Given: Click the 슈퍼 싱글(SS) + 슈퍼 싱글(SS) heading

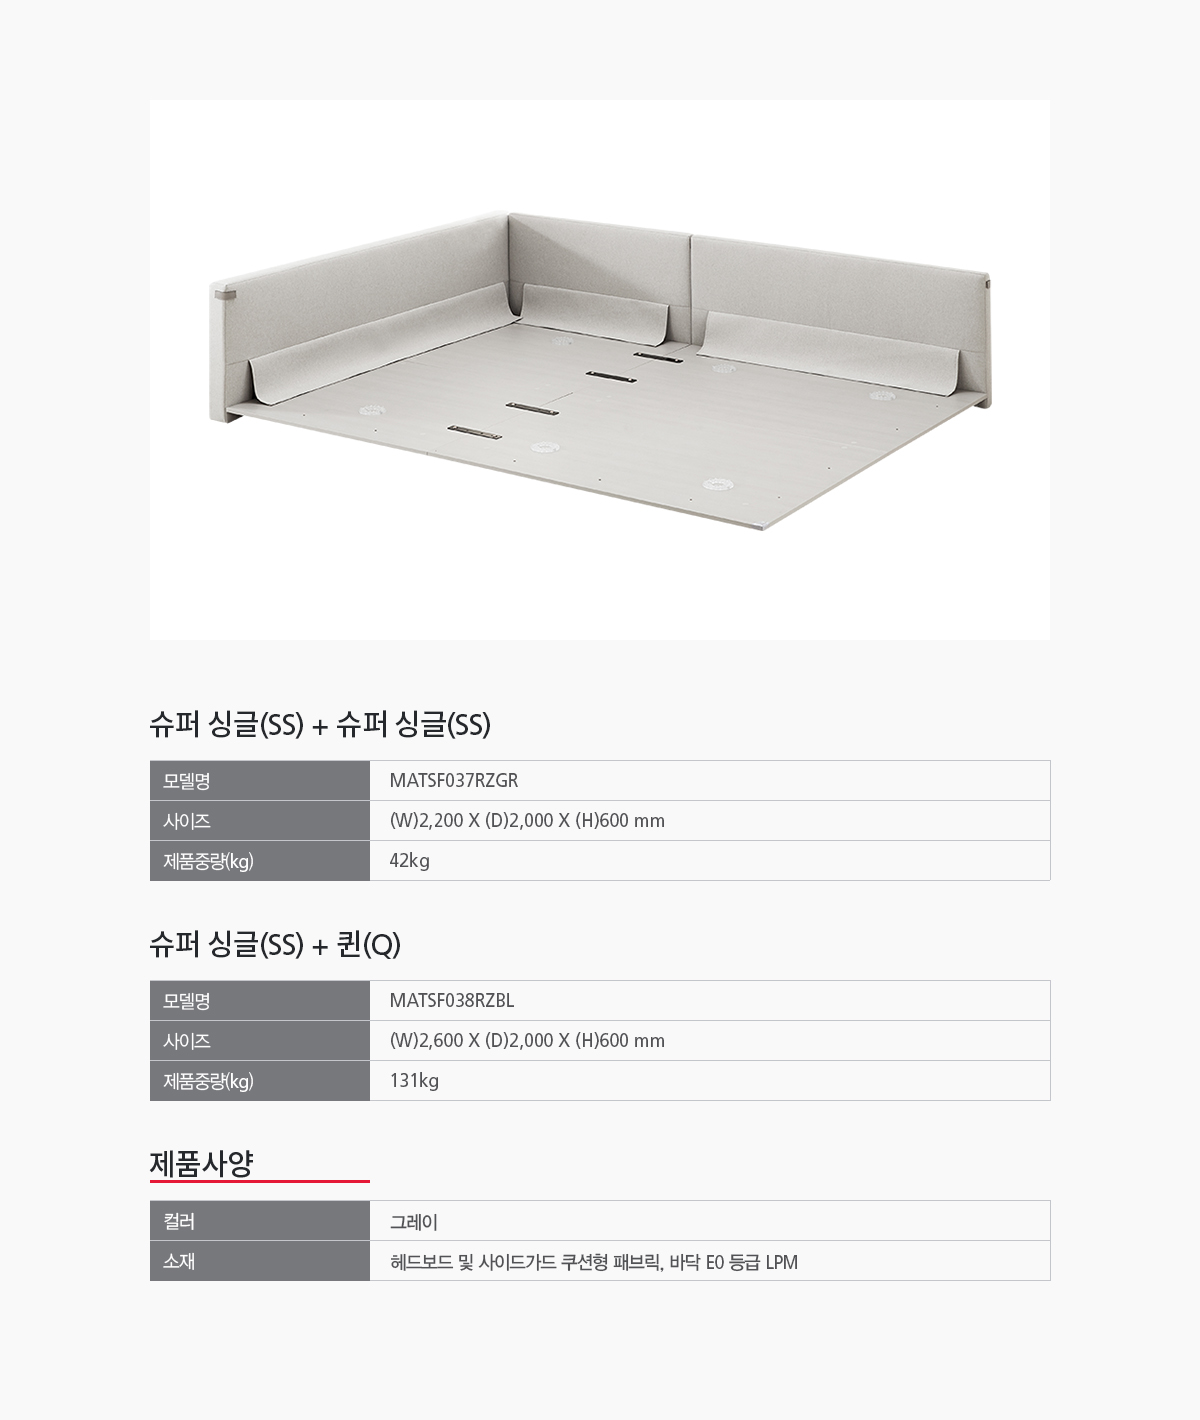Looking at the screenshot, I should tap(320, 725).
